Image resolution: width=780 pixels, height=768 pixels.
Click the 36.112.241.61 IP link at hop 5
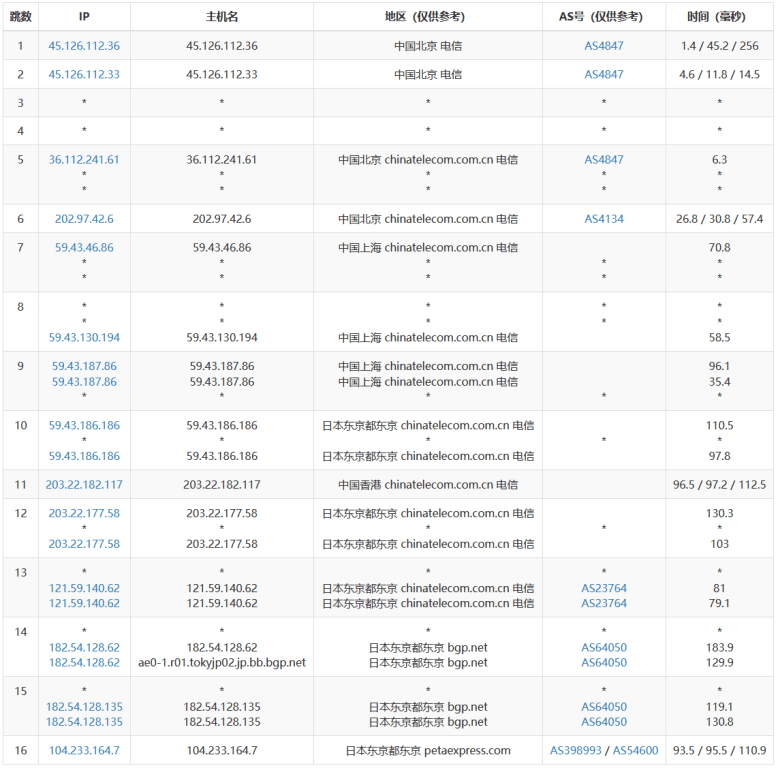(84, 160)
